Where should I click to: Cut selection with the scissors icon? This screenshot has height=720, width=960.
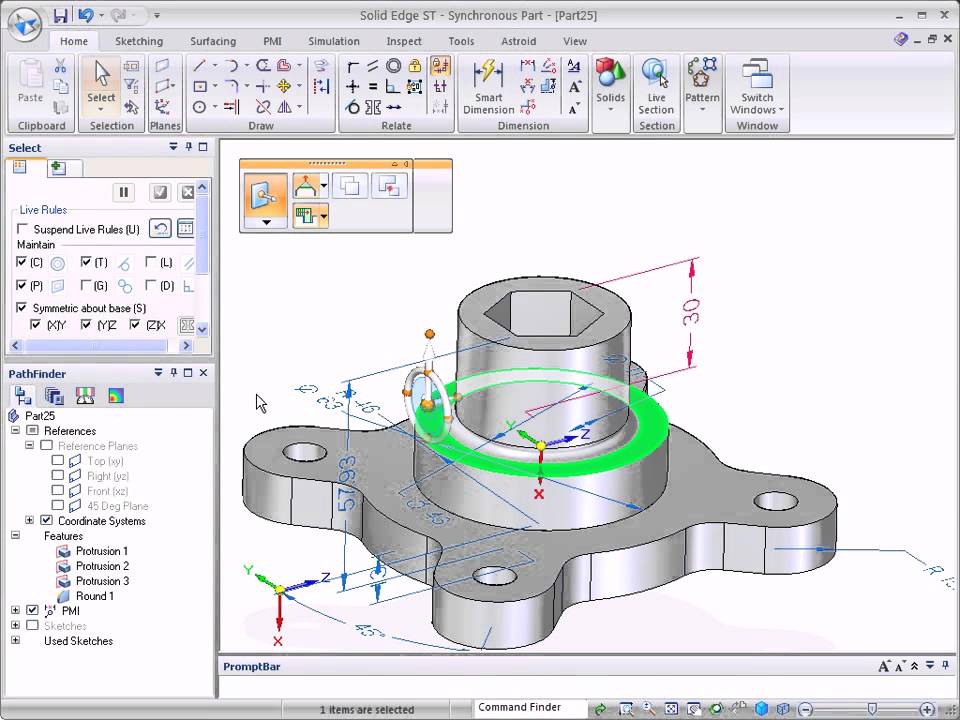coord(60,66)
